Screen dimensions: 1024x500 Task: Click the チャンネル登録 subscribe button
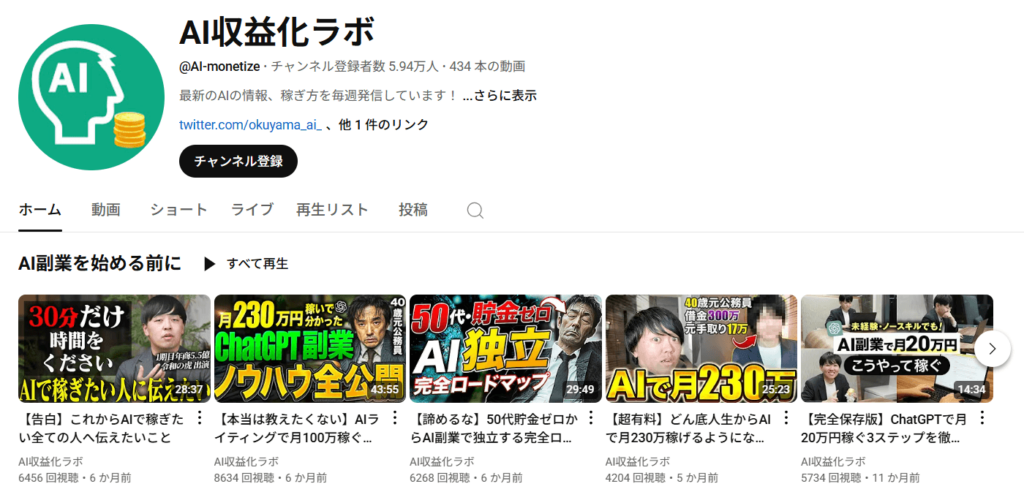(238, 161)
